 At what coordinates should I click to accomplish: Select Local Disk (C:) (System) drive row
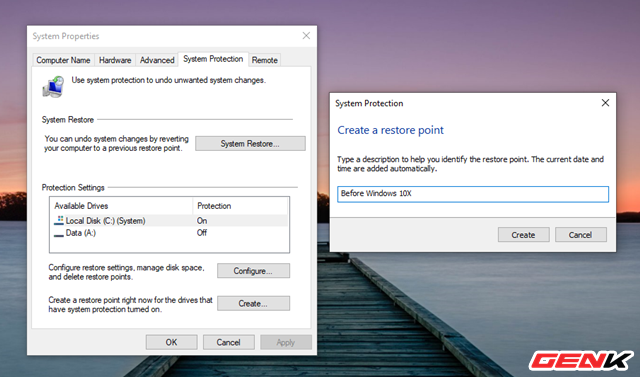(170, 221)
